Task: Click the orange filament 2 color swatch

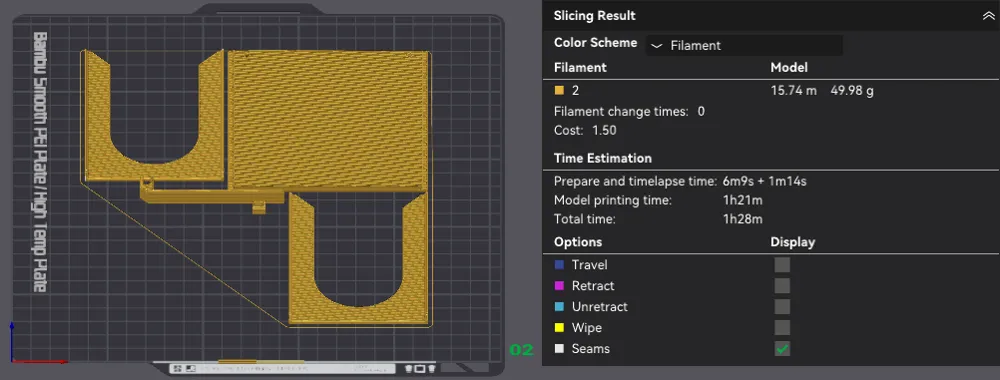Action: pyautogui.click(x=559, y=91)
